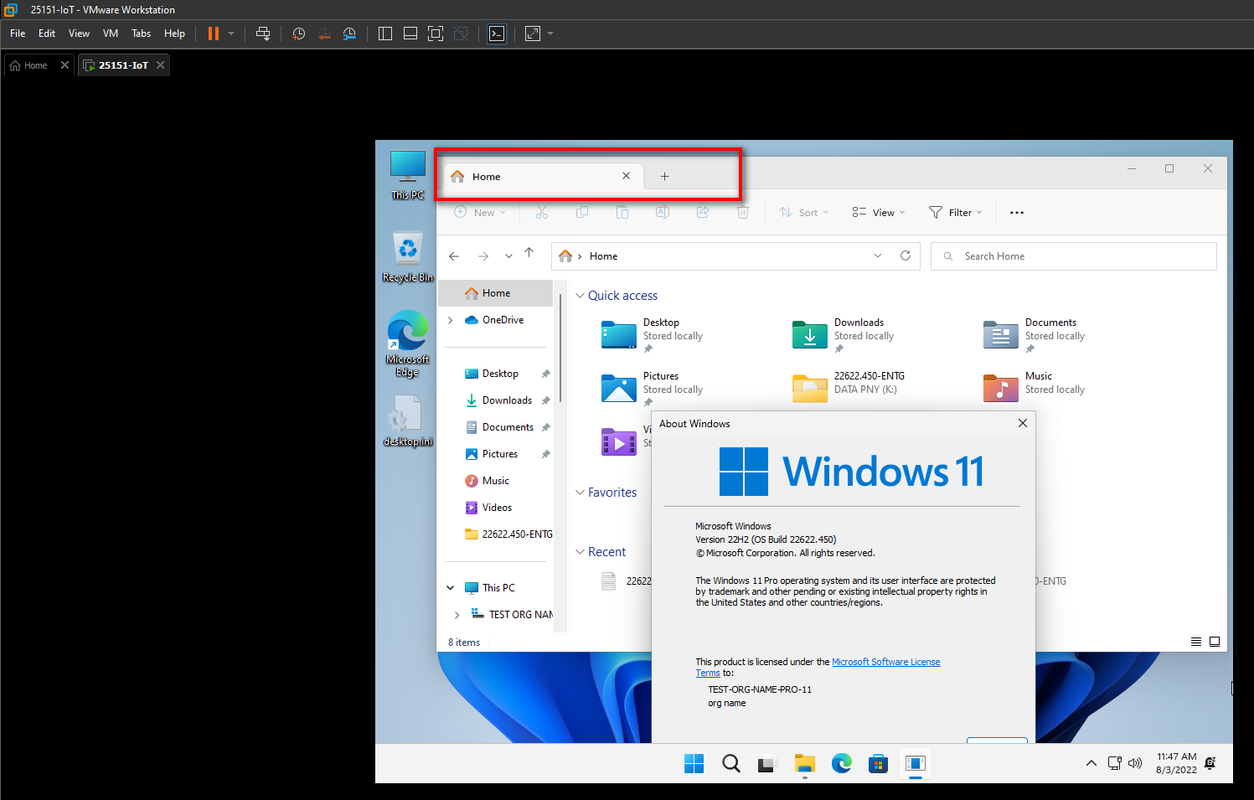
Task: Close the Home File Explorer tab
Action: click(626, 176)
